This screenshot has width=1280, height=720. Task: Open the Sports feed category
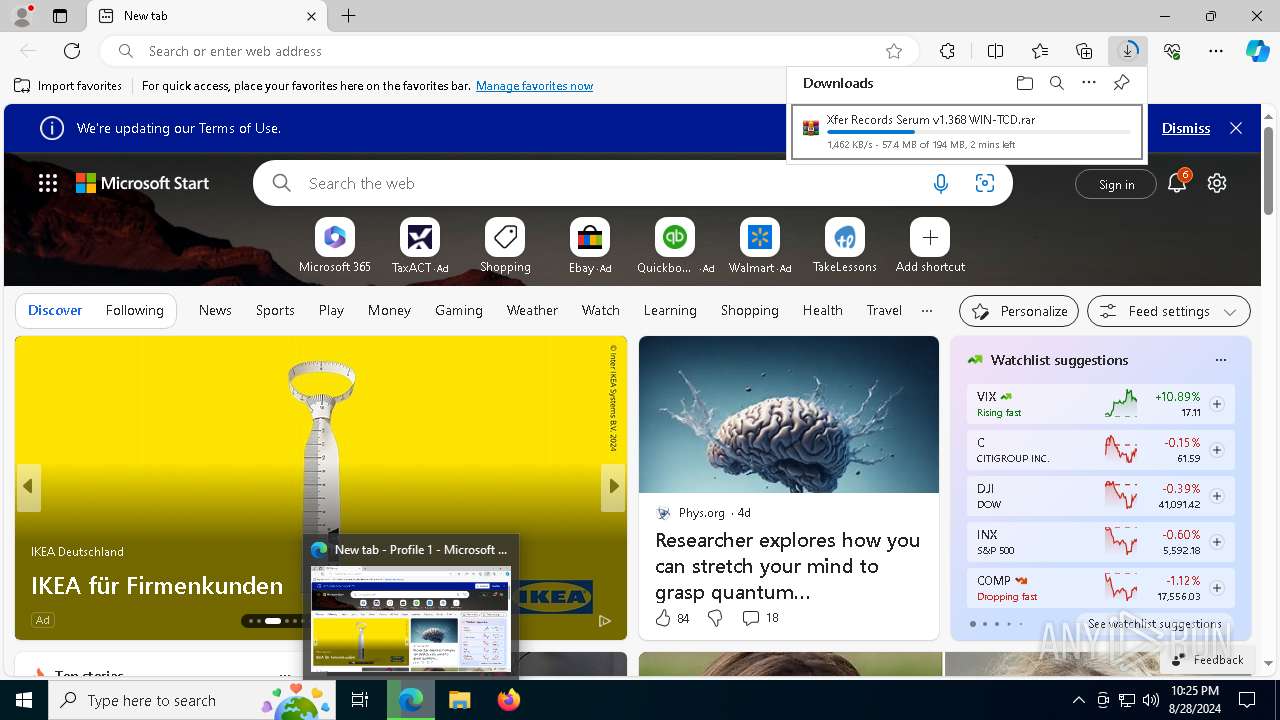click(275, 310)
